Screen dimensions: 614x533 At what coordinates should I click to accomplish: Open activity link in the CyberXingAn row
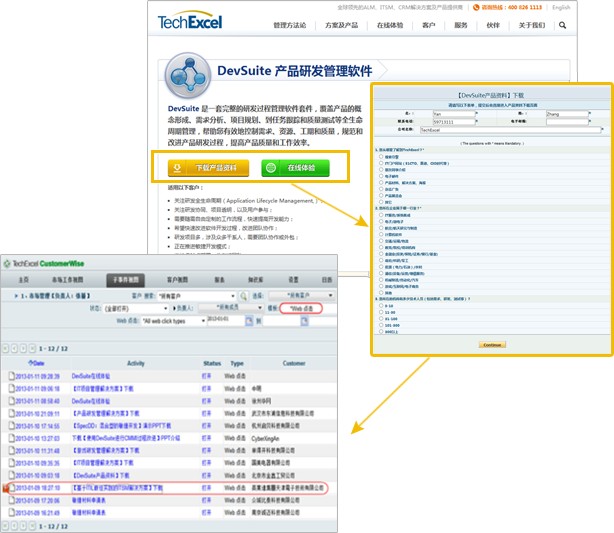126,438
